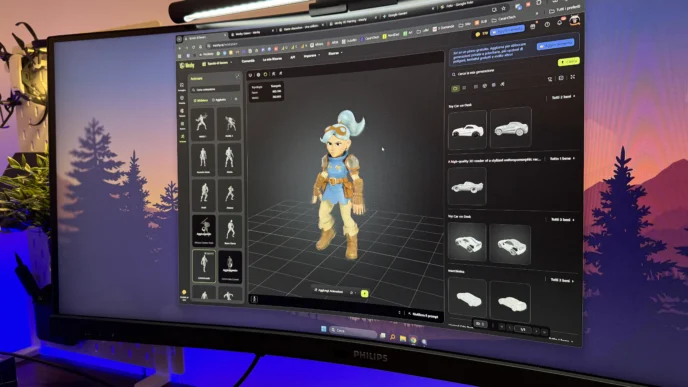Image resolution: width=688 pixels, height=387 pixels.
Task: Switch to the list view in the assets panel
Action: (464, 87)
